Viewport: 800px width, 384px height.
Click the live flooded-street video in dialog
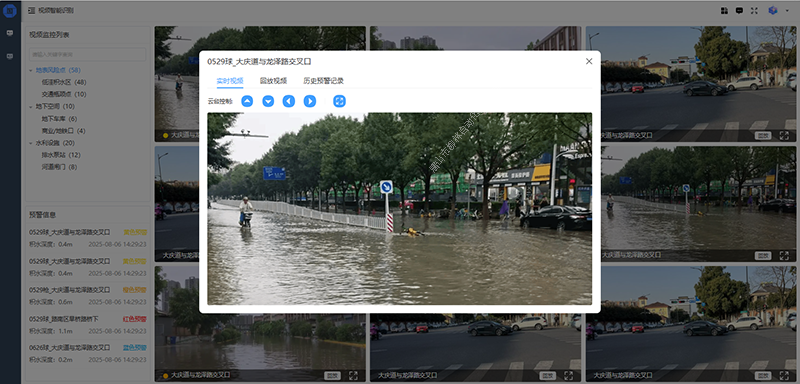pos(399,209)
